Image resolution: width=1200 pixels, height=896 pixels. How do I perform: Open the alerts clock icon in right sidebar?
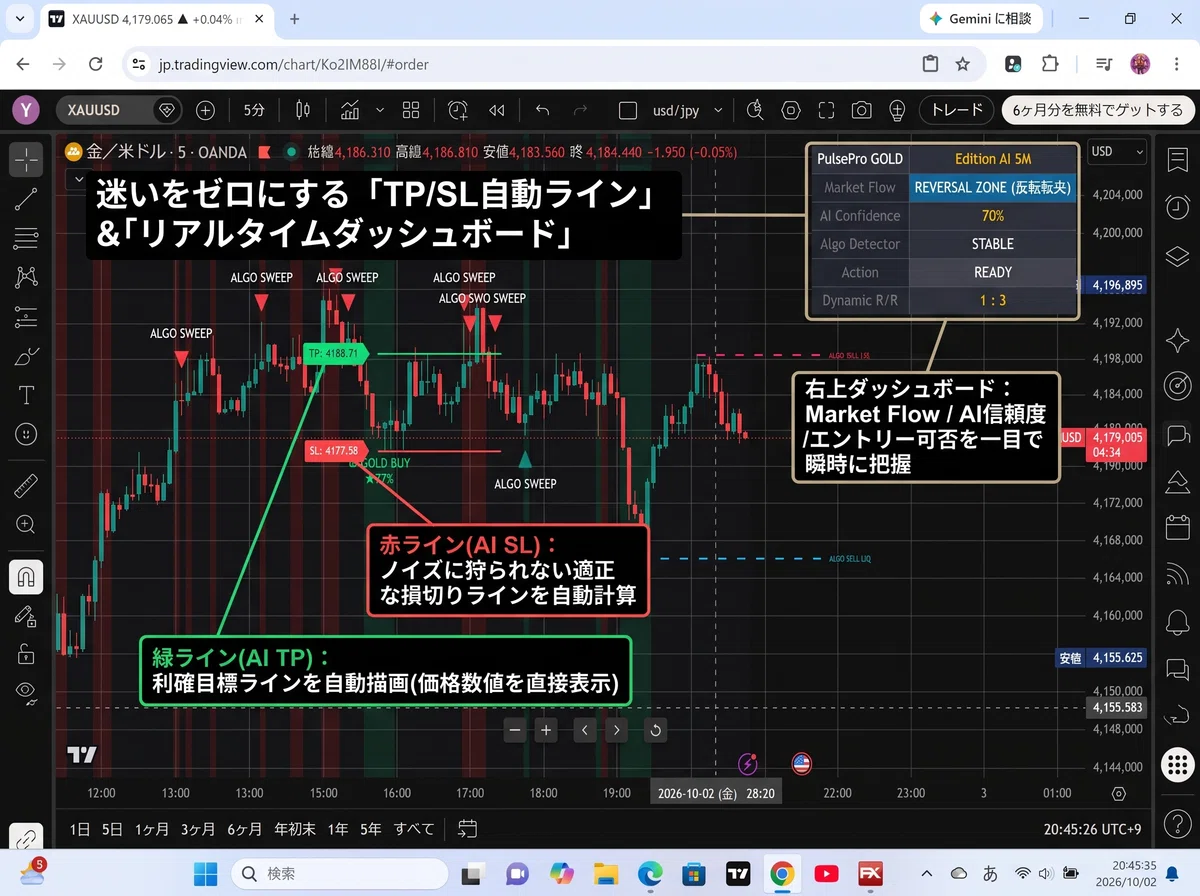tap(1177, 207)
